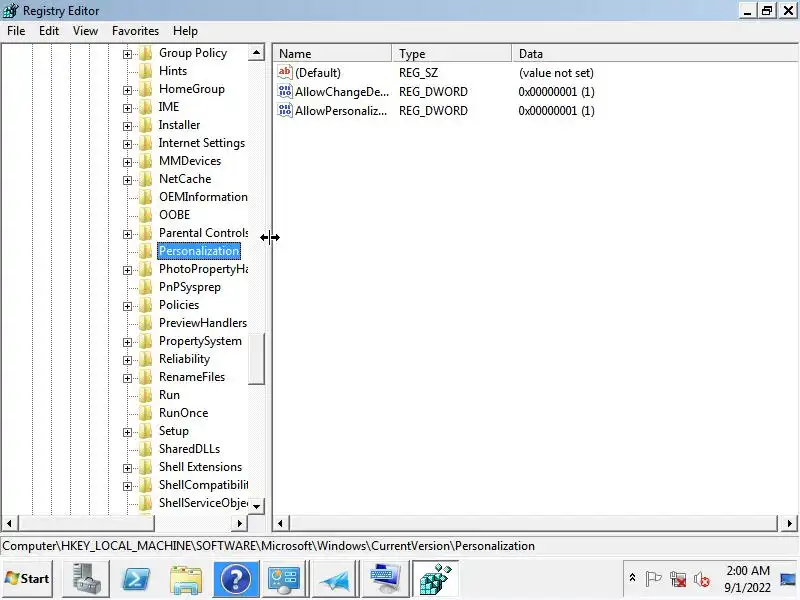The image size is (800, 600).
Task: Open the Favorites menu
Action: click(x=135, y=31)
